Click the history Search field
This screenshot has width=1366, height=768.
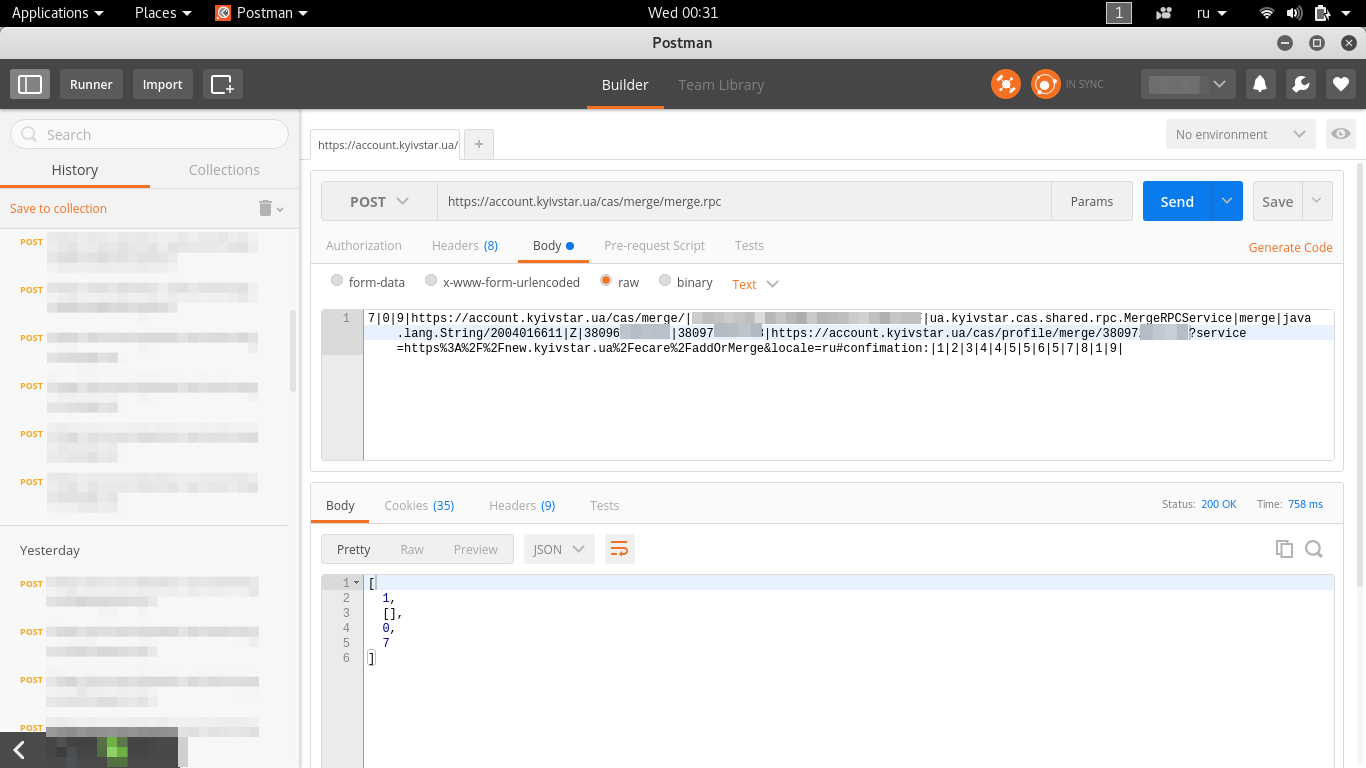[149, 134]
